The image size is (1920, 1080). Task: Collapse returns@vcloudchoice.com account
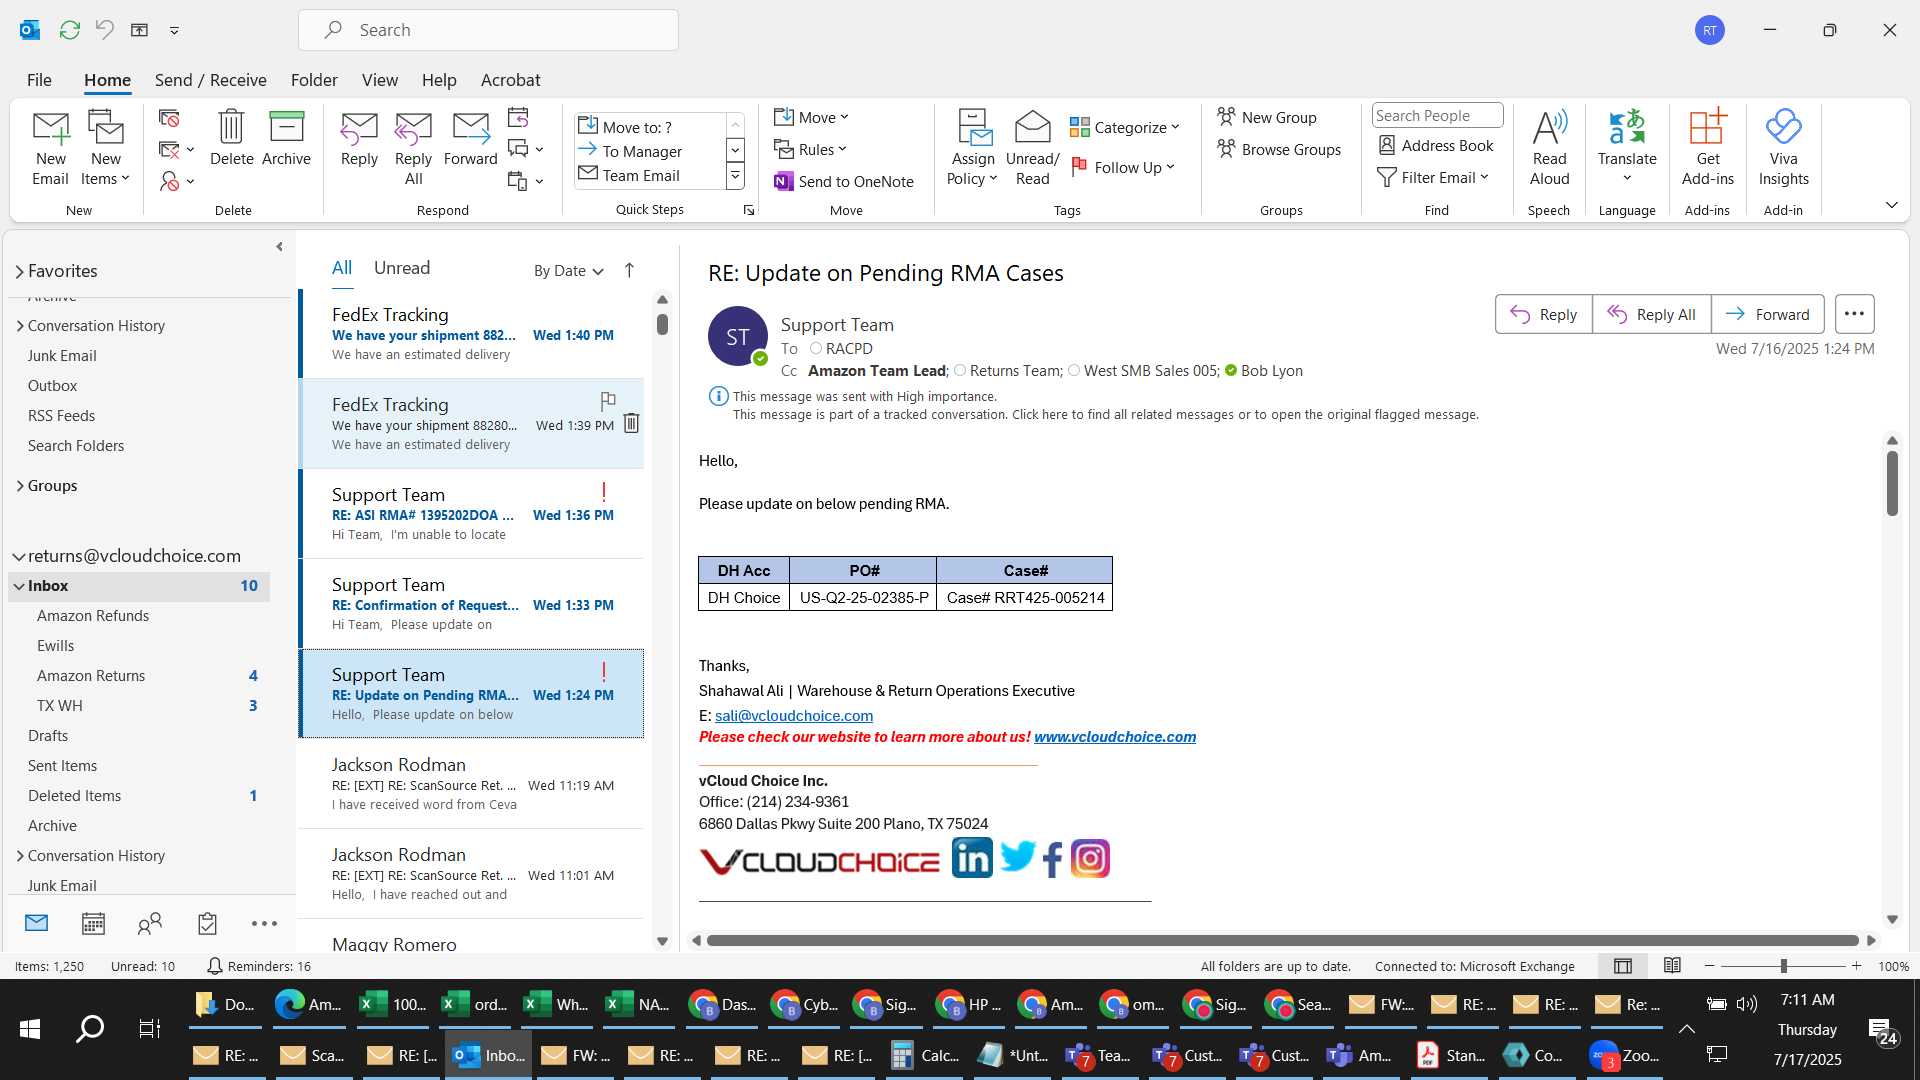point(18,556)
